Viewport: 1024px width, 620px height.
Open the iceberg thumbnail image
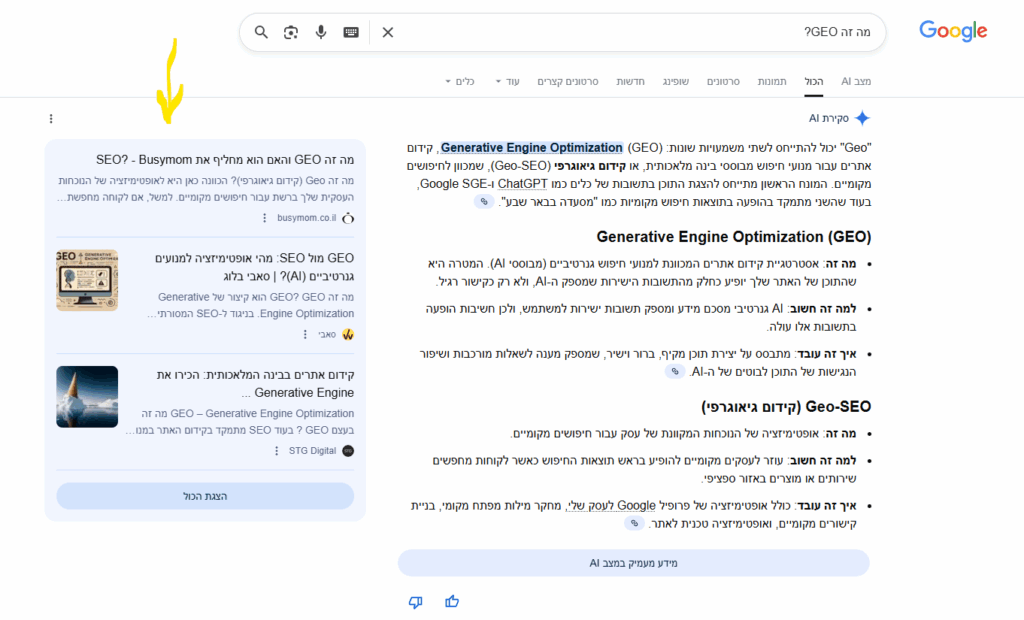point(87,397)
